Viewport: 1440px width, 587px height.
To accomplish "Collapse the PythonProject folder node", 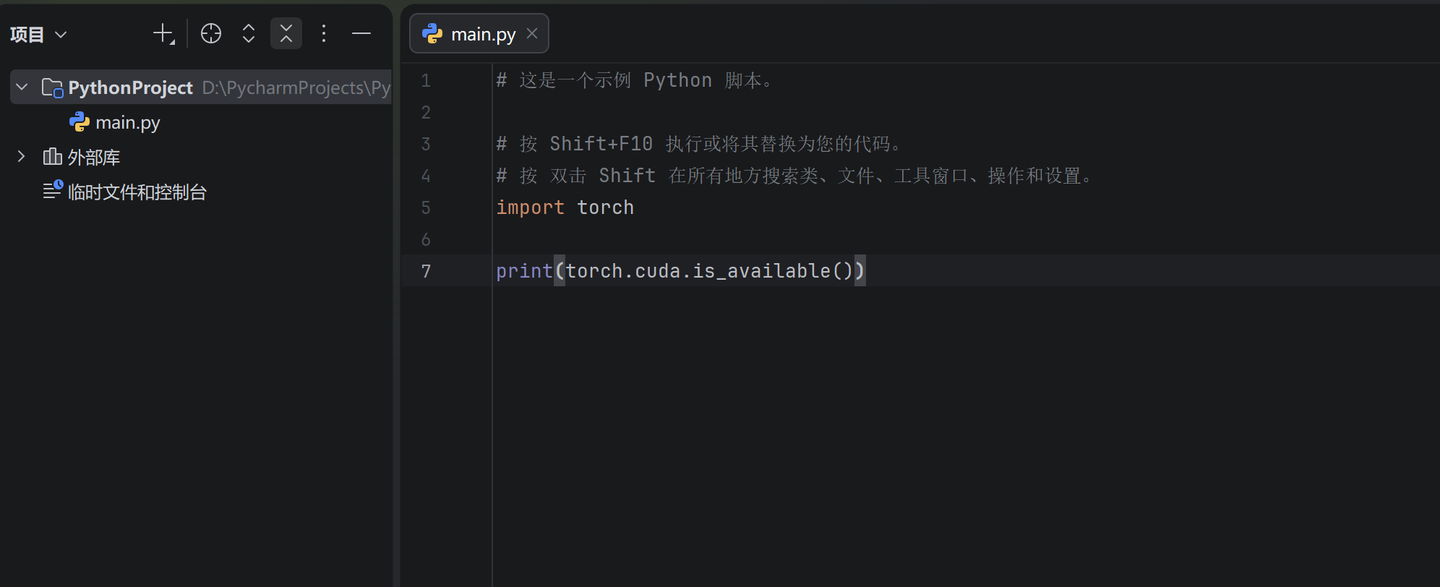I will click(22, 88).
